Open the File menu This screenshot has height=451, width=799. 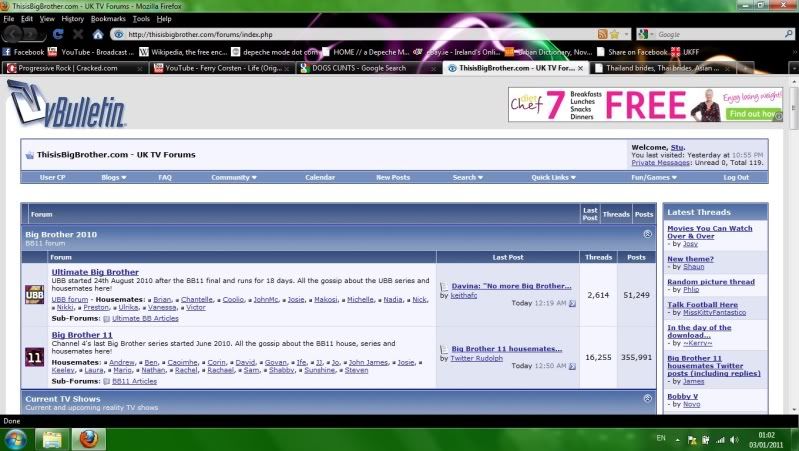tap(9, 19)
